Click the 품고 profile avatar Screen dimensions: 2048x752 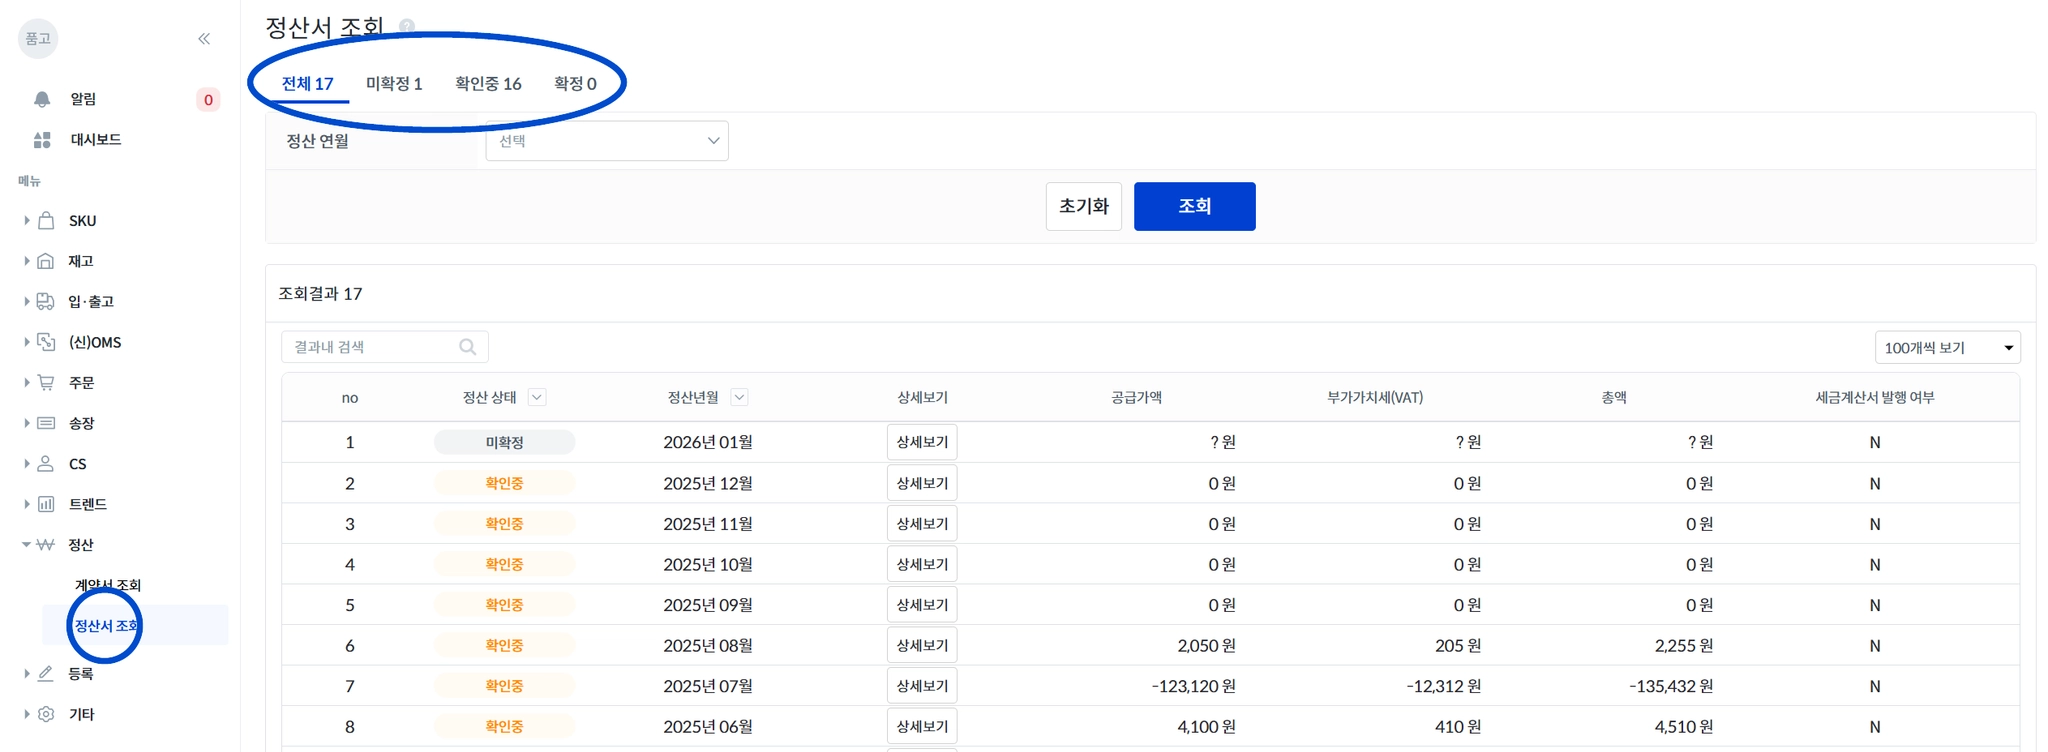click(38, 39)
